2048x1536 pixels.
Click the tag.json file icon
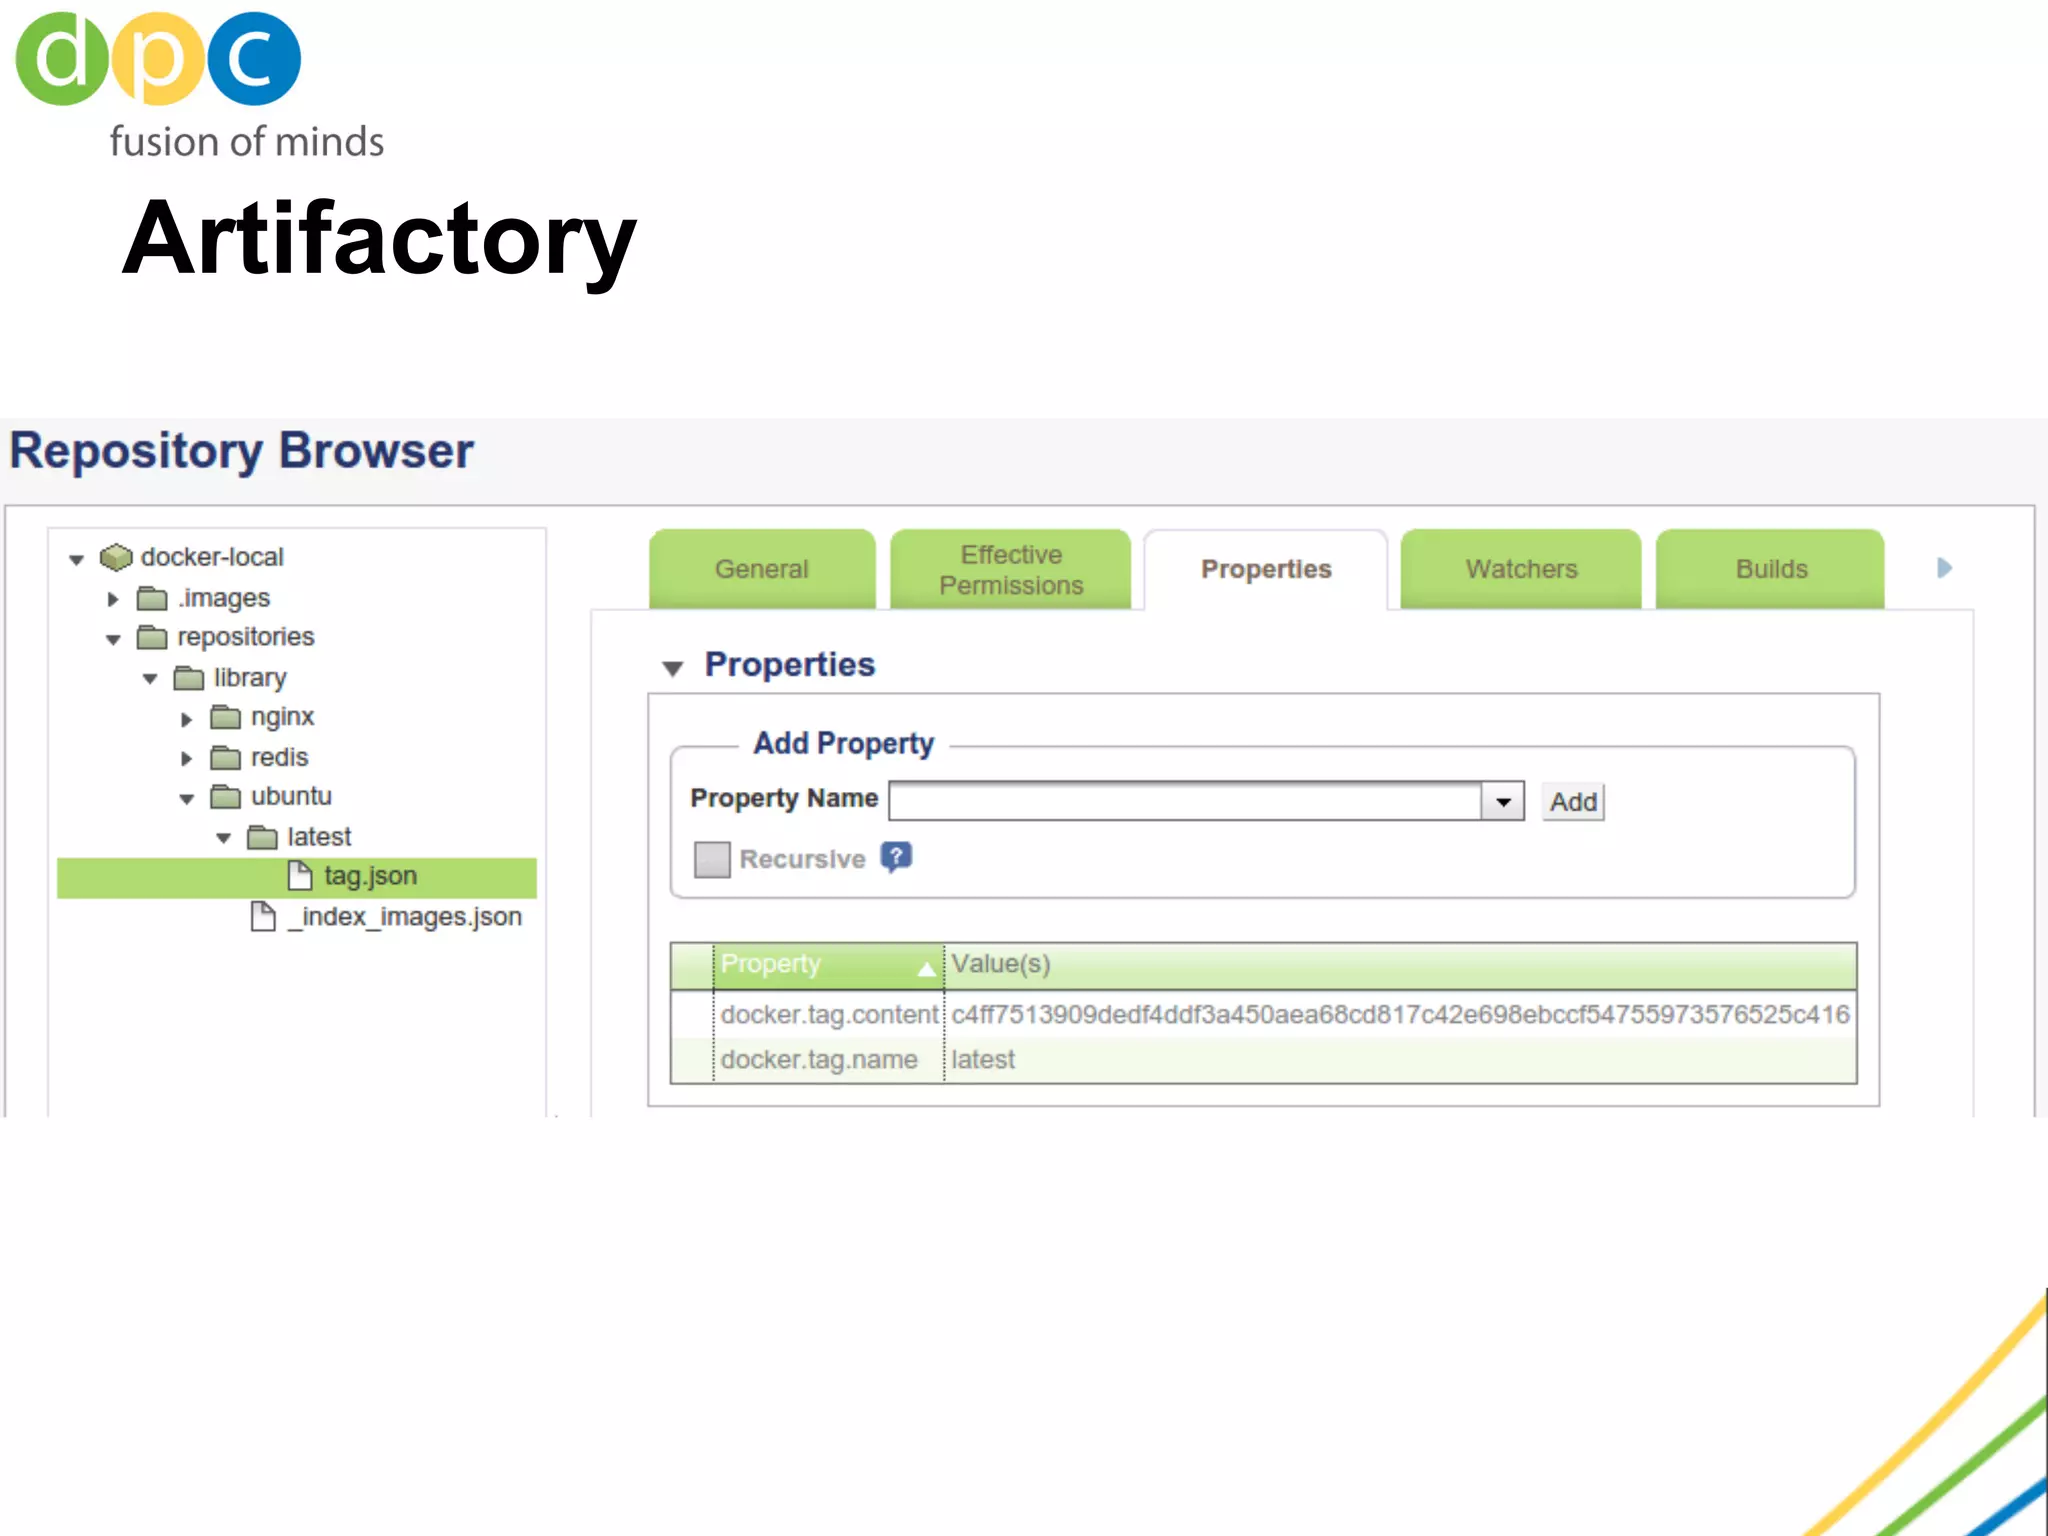pyautogui.click(x=300, y=875)
